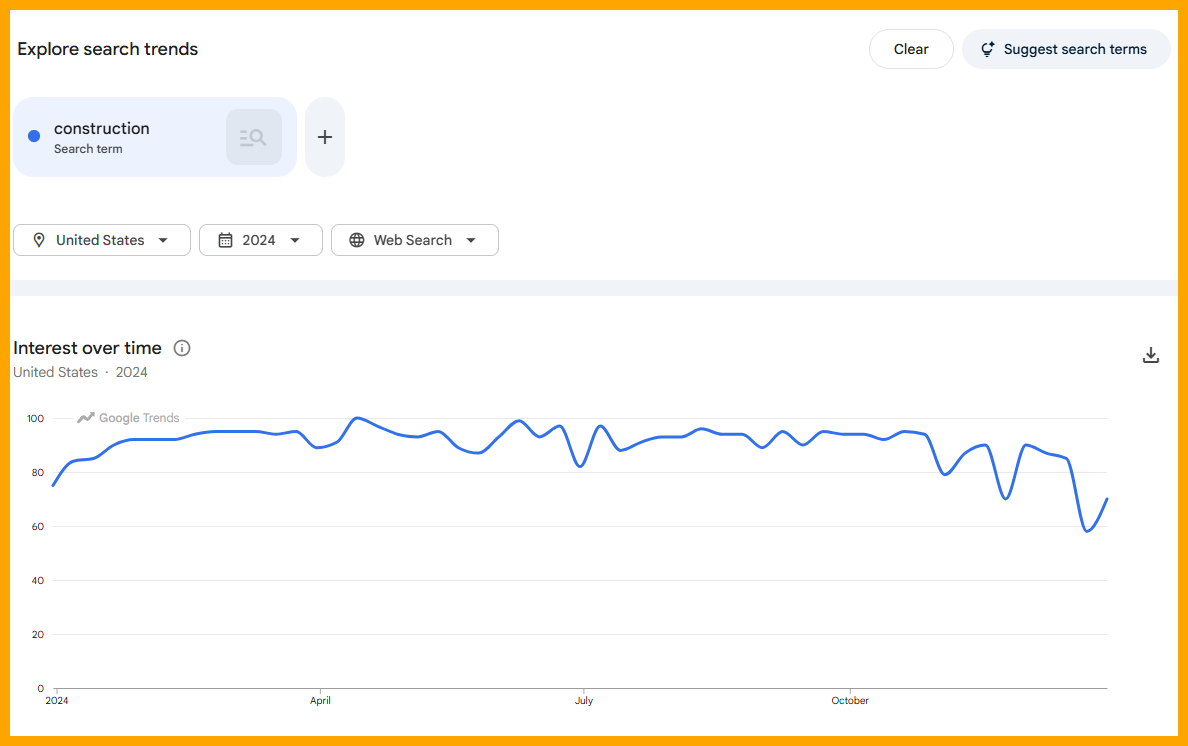
Task: Select the Explore search trends heading
Action: tap(107, 48)
